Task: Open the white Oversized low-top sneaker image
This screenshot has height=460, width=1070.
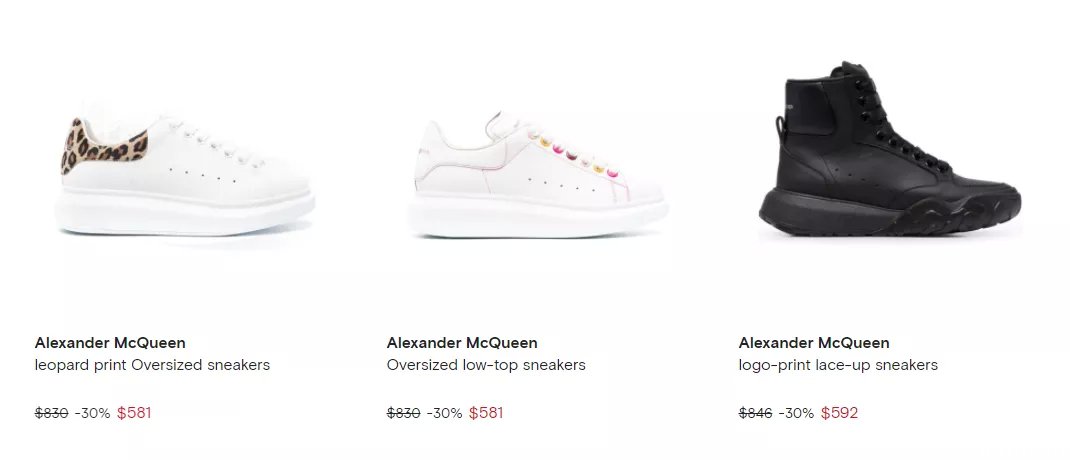Action: [538, 174]
